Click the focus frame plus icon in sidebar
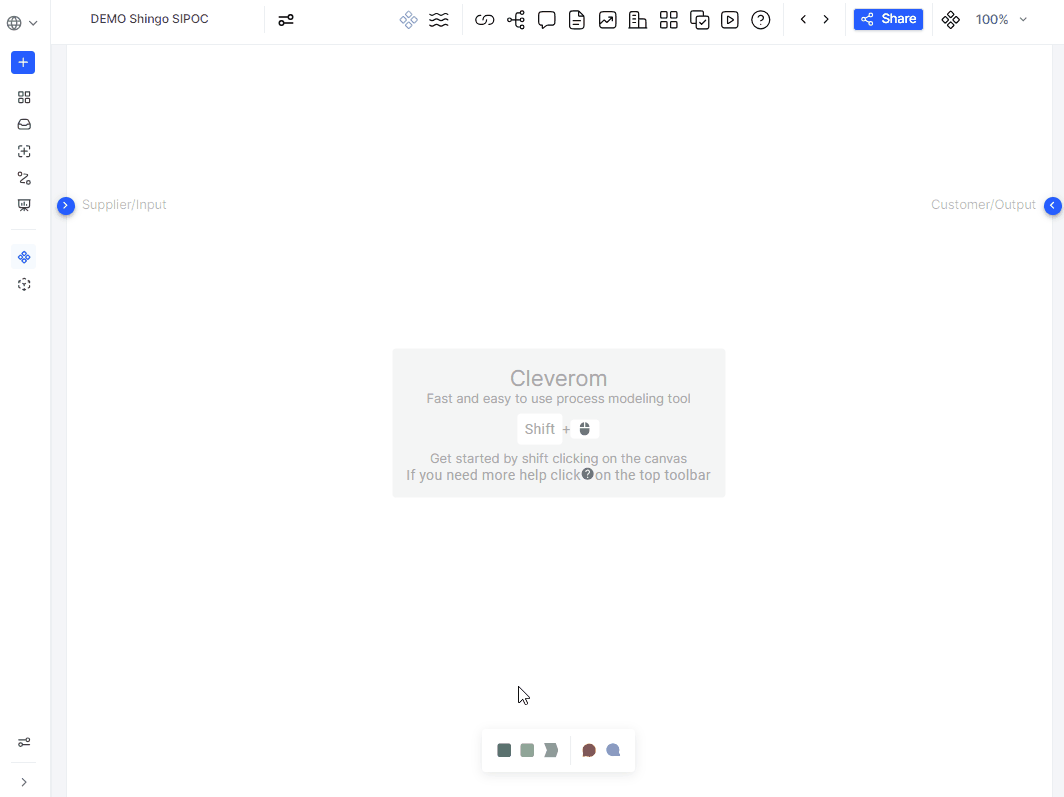The height and width of the screenshot is (797, 1064). (x=24, y=151)
